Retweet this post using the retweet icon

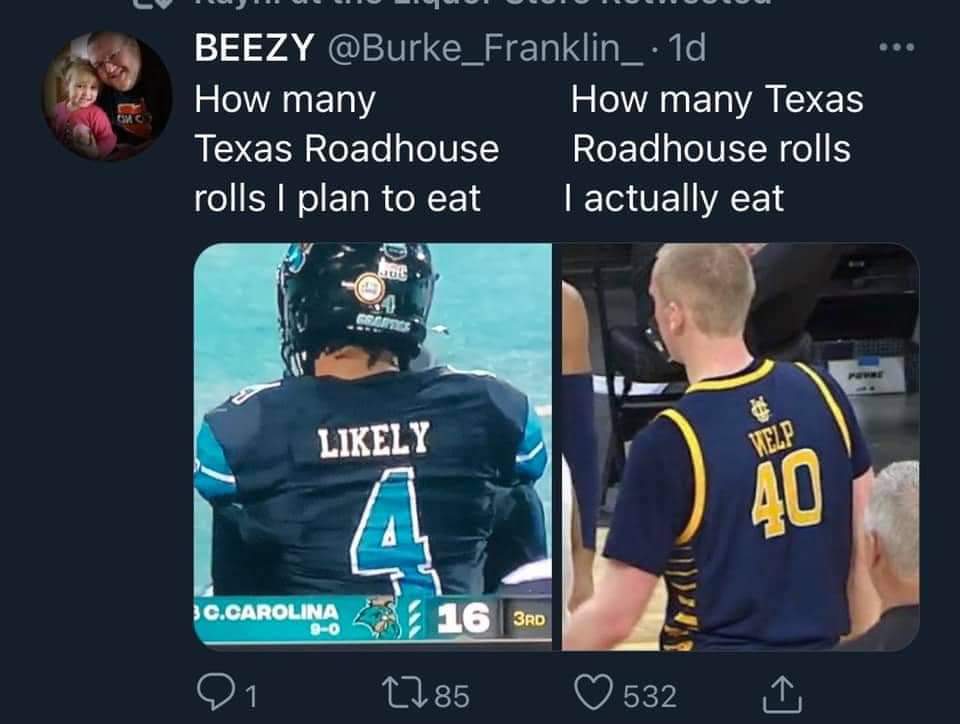(x=405, y=694)
